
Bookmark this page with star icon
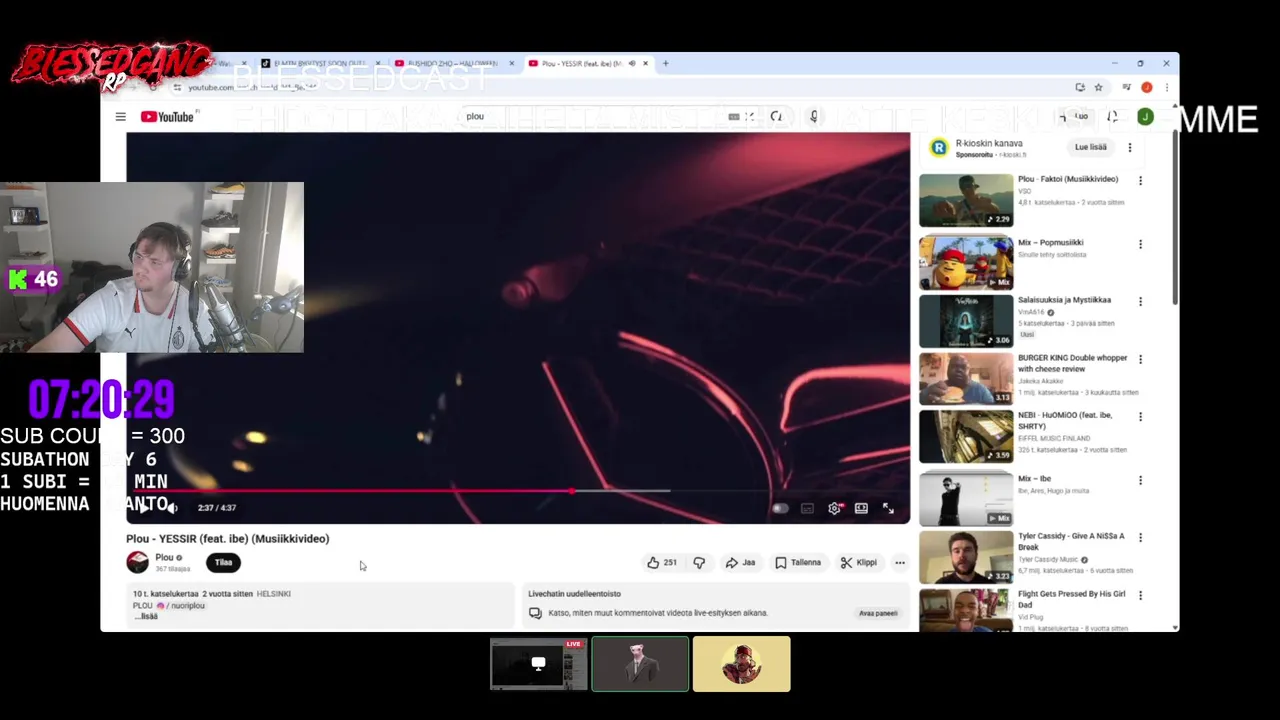1098,87
